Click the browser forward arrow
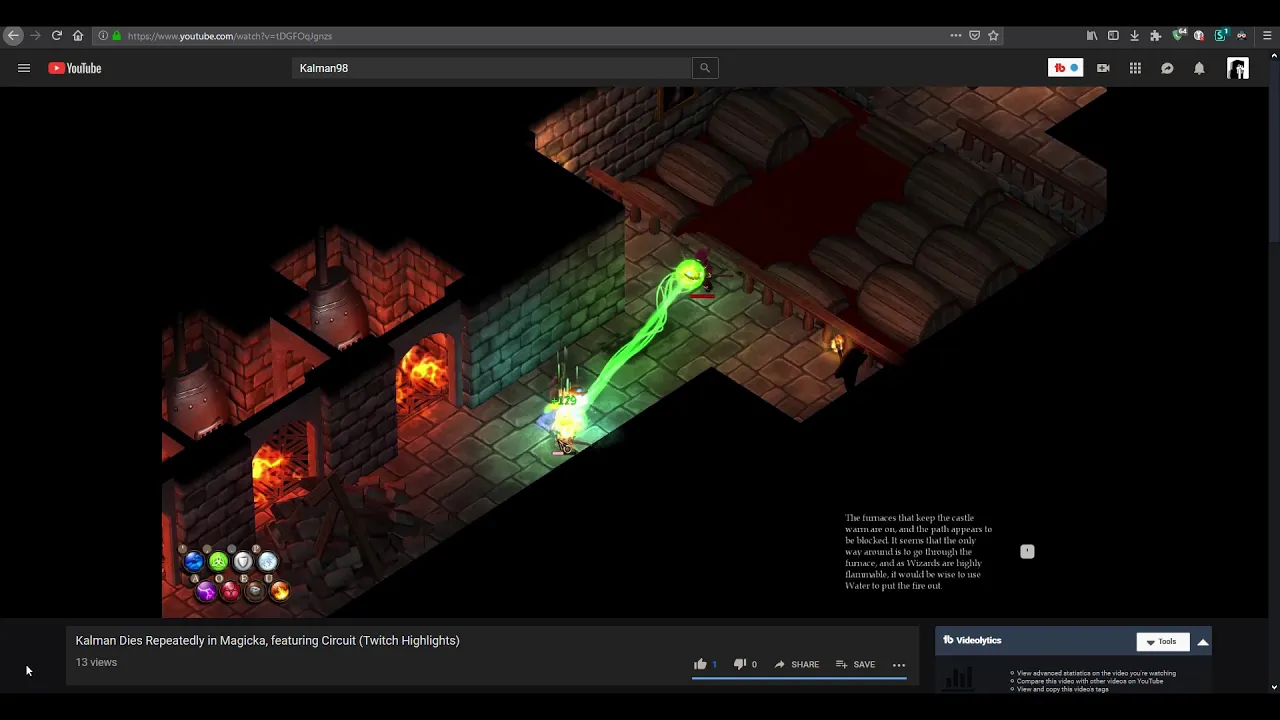The width and height of the screenshot is (1280, 720). [x=35, y=35]
